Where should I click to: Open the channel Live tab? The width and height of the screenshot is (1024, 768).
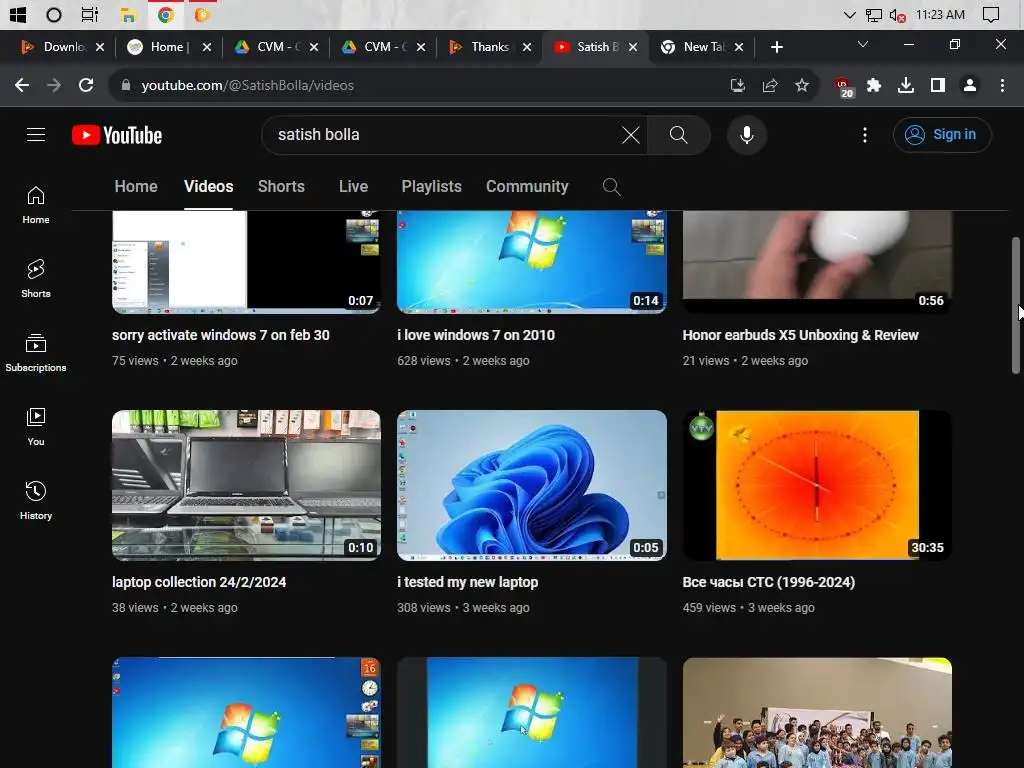[353, 187]
